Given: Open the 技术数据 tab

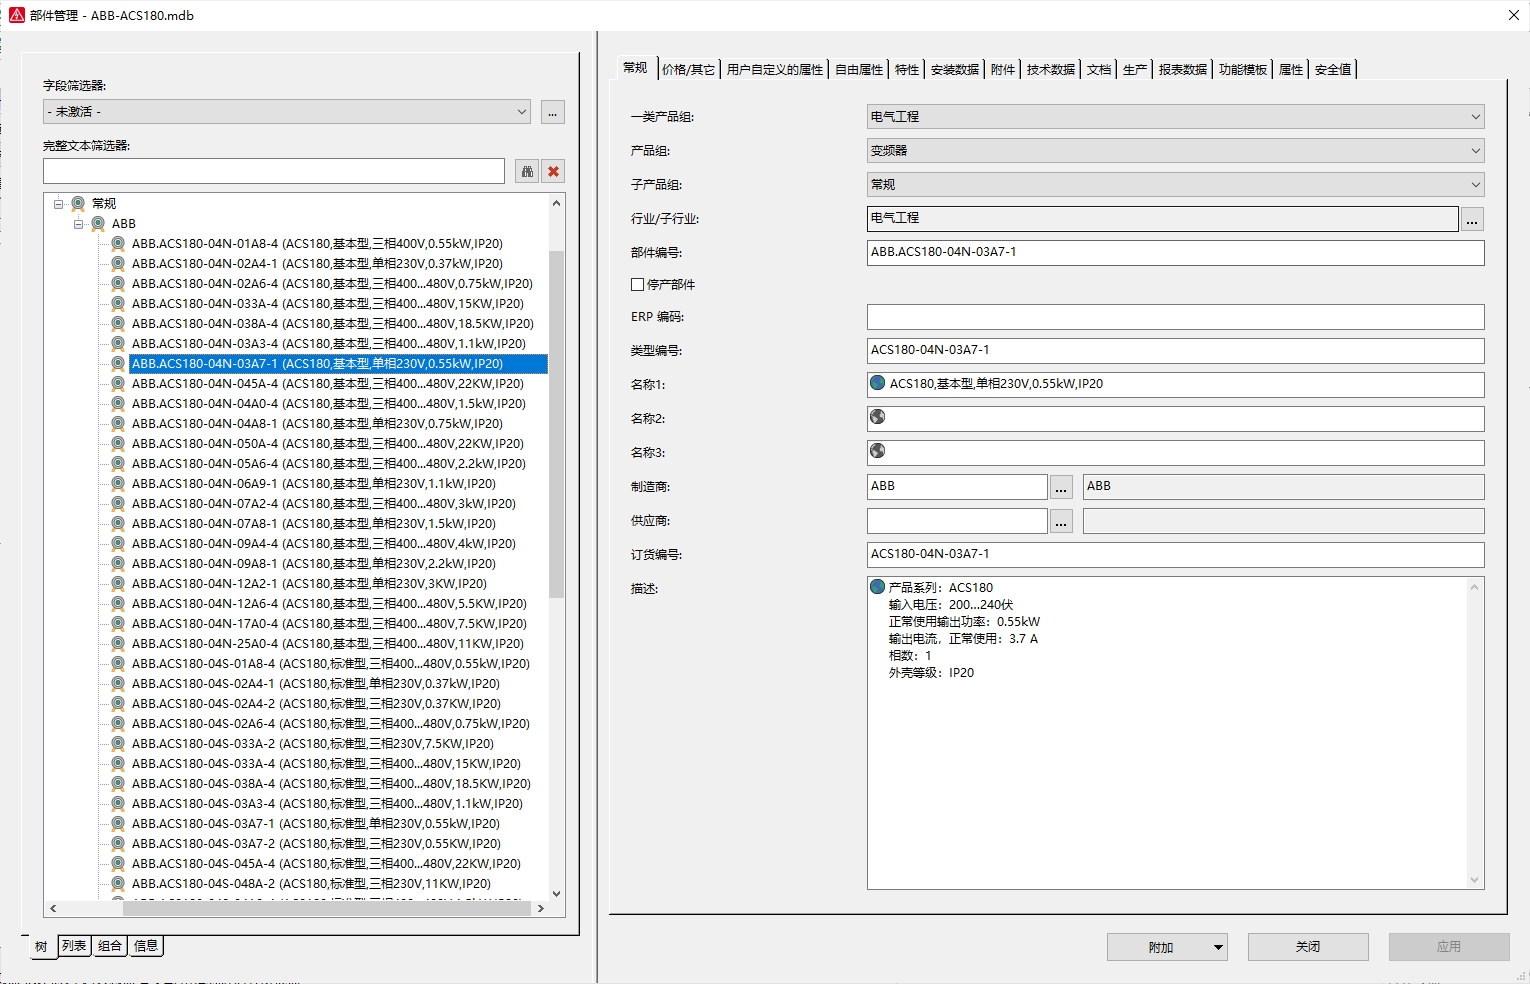Looking at the screenshot, I should point(1050,69).
